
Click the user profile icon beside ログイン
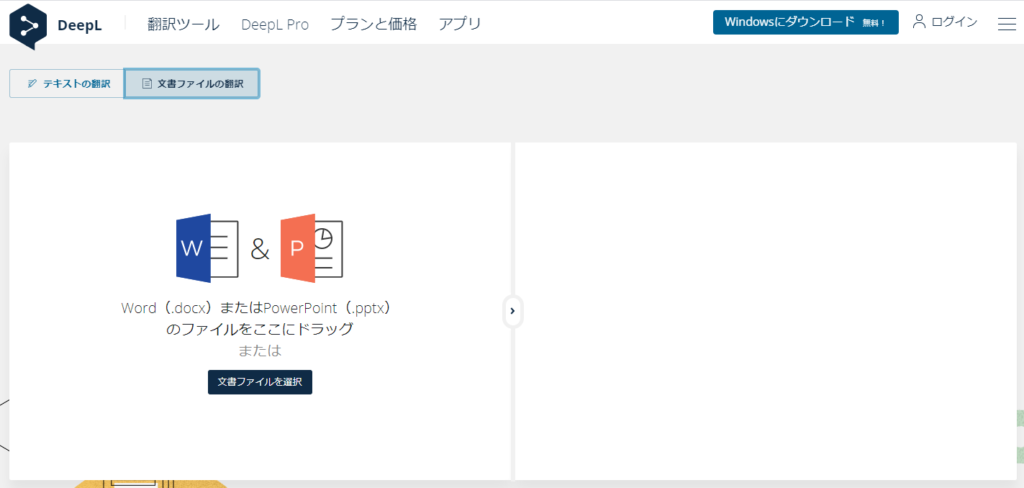tap(920, 22)
